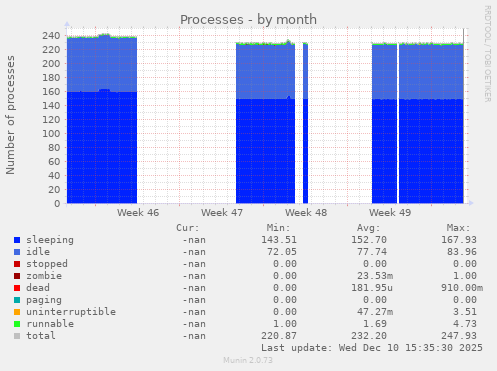Click uninterruptible average value 47.27m
Viewport: 497px width, 371px height.
click(375, 312)
